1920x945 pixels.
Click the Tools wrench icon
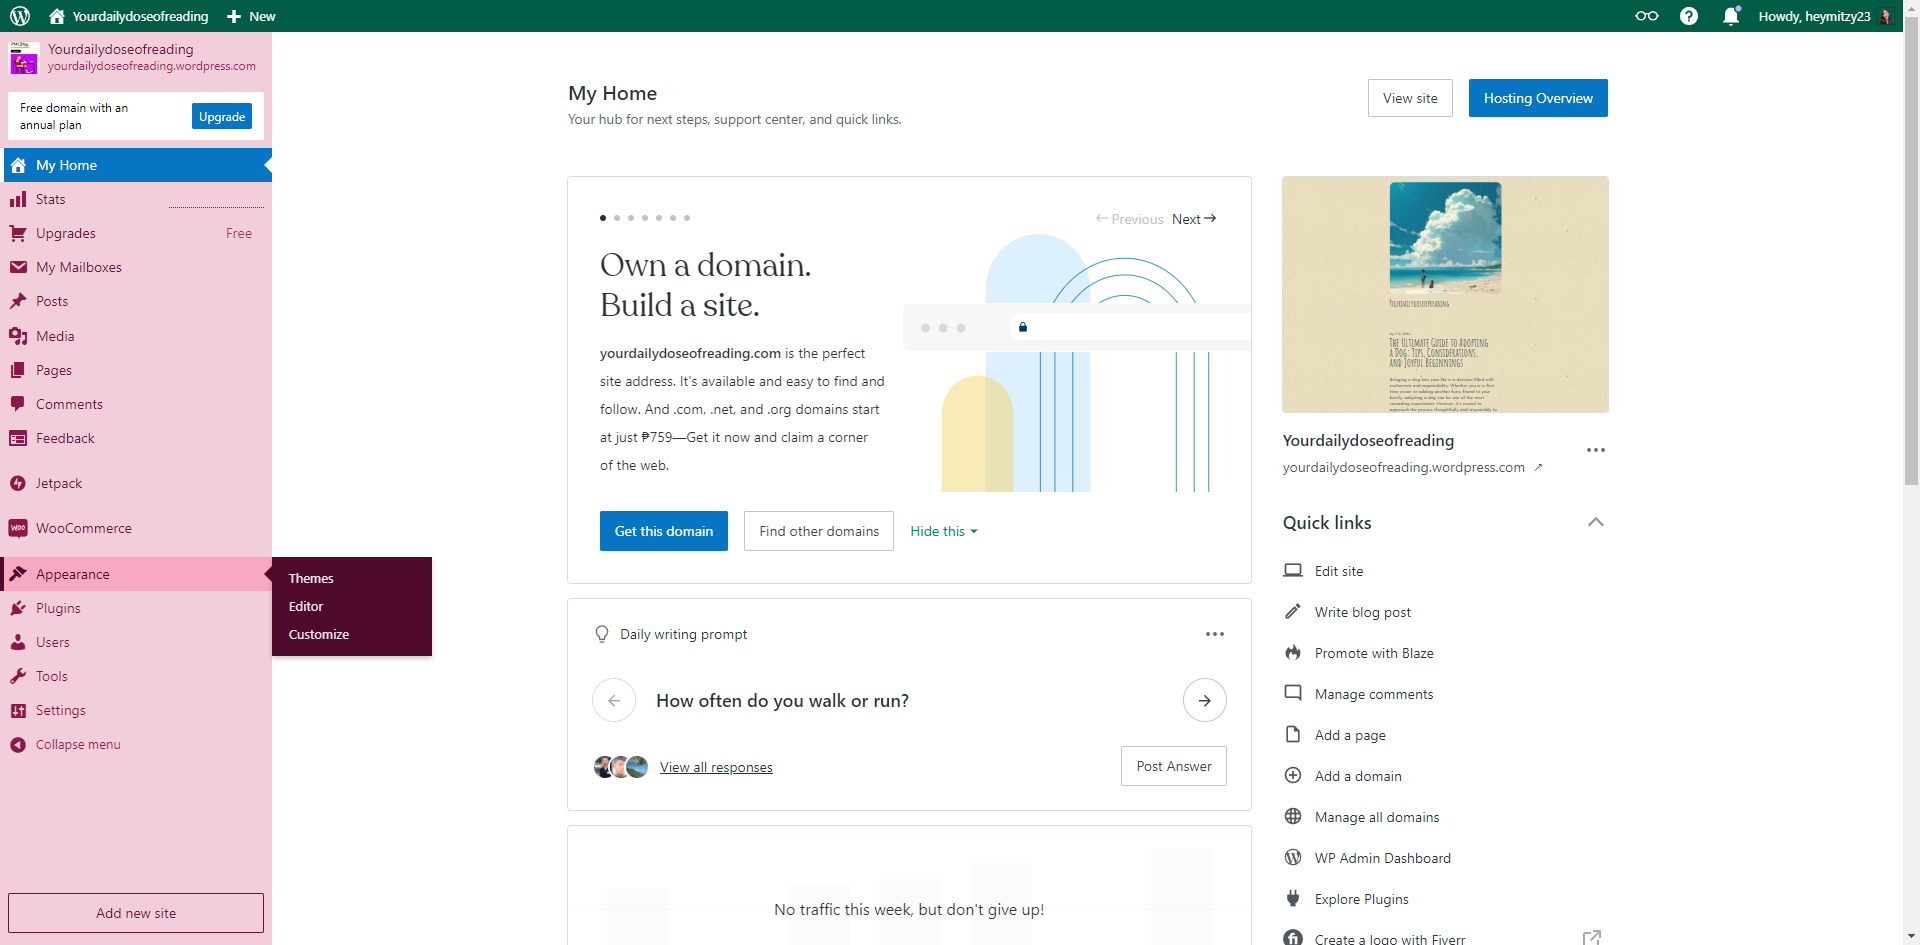click(x=18, y=676)
